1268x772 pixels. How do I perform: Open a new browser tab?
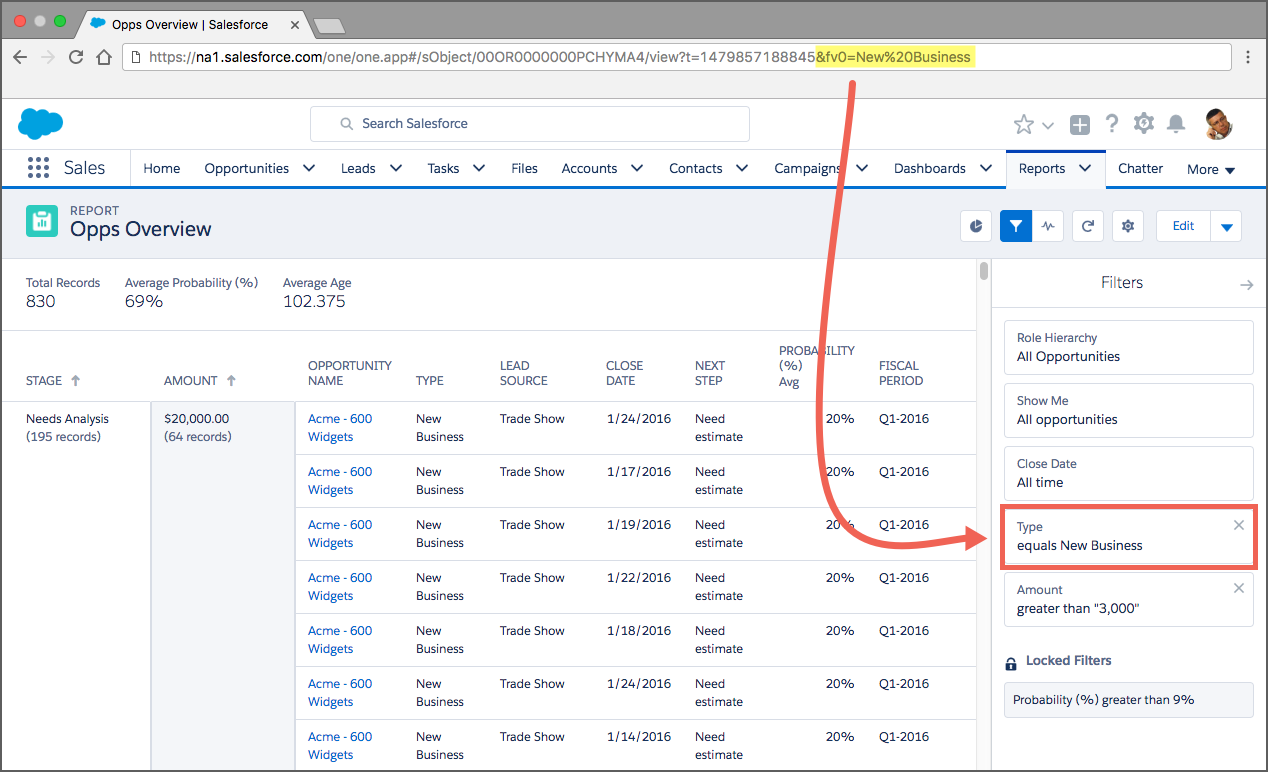tap(329, 25)
